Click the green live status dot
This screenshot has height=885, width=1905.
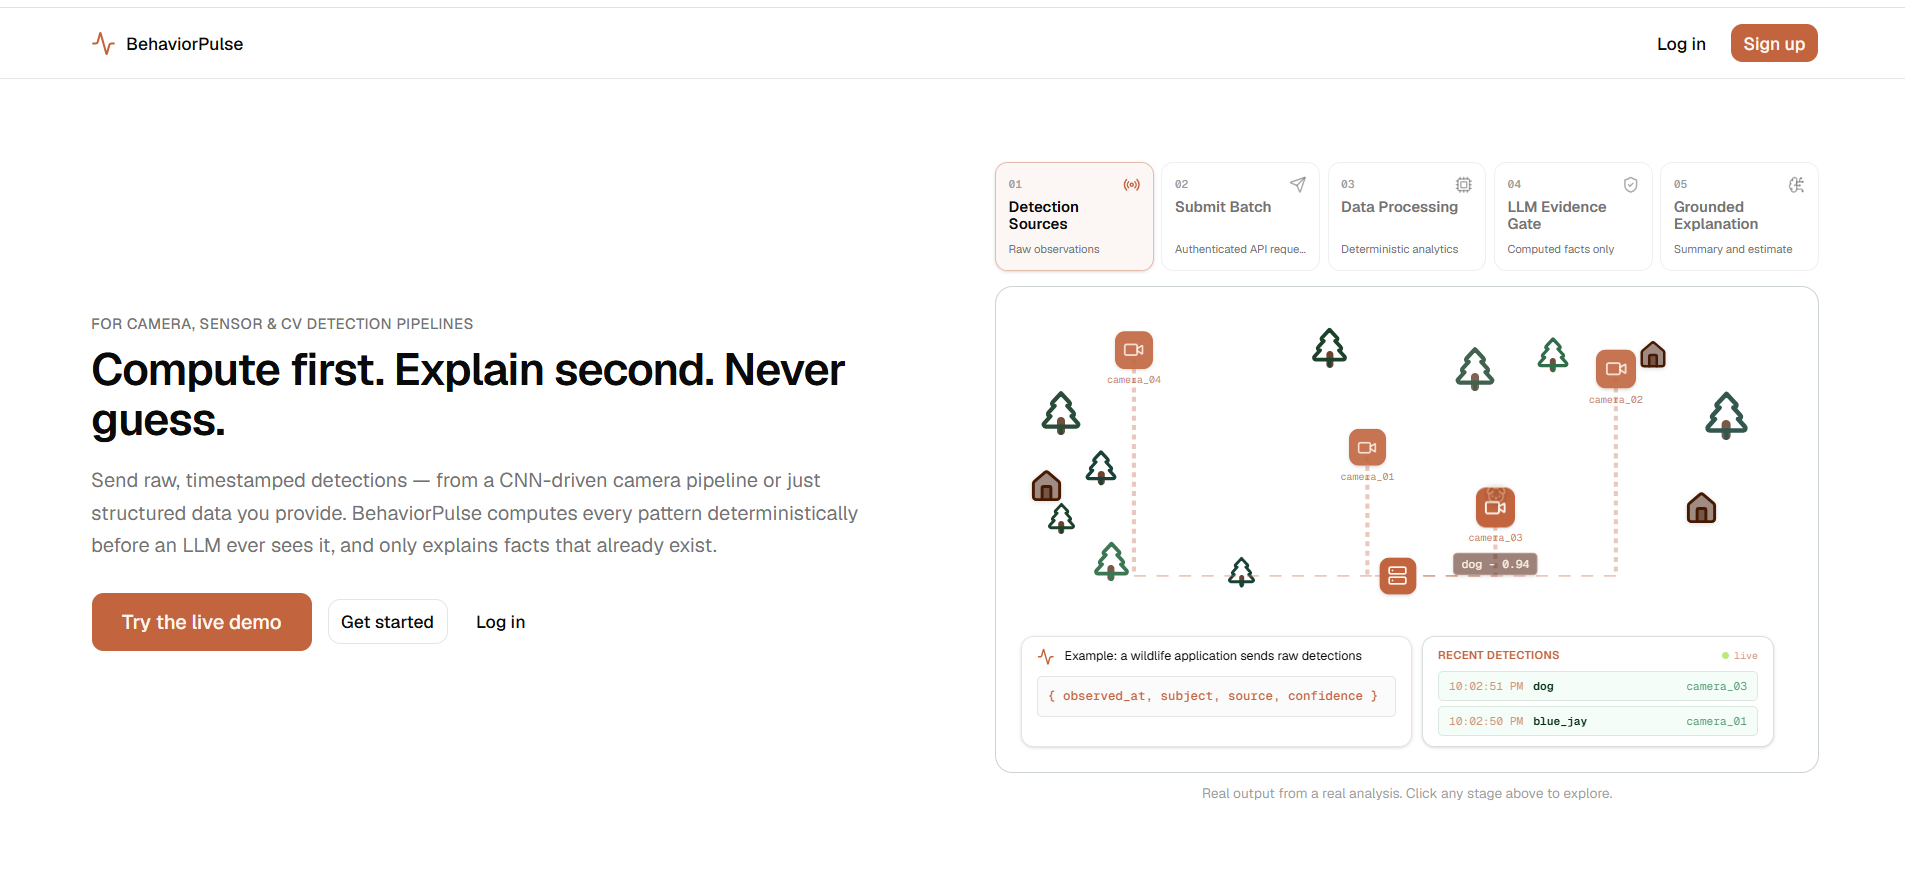click(1725, 656)
